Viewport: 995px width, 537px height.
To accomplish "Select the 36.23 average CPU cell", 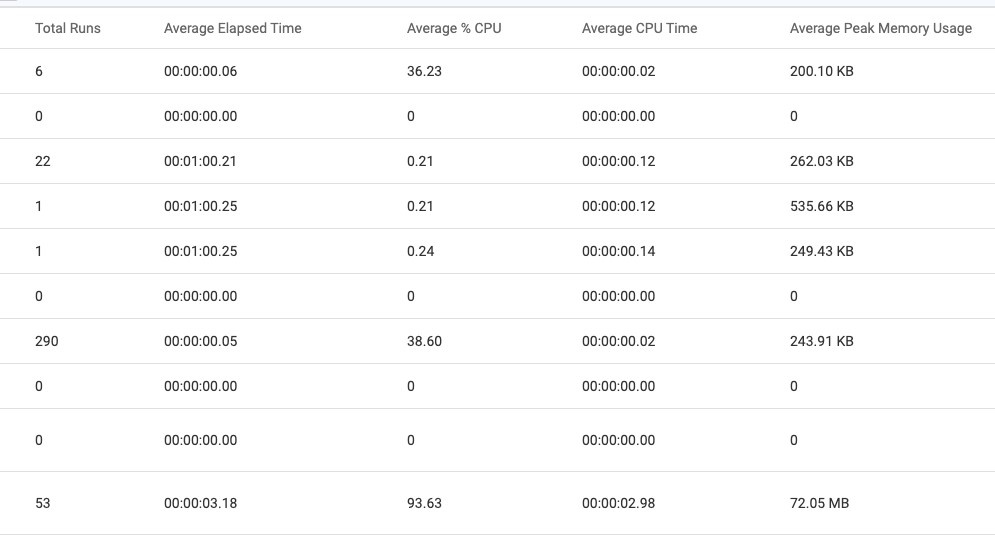I will [x=424, y=71].
